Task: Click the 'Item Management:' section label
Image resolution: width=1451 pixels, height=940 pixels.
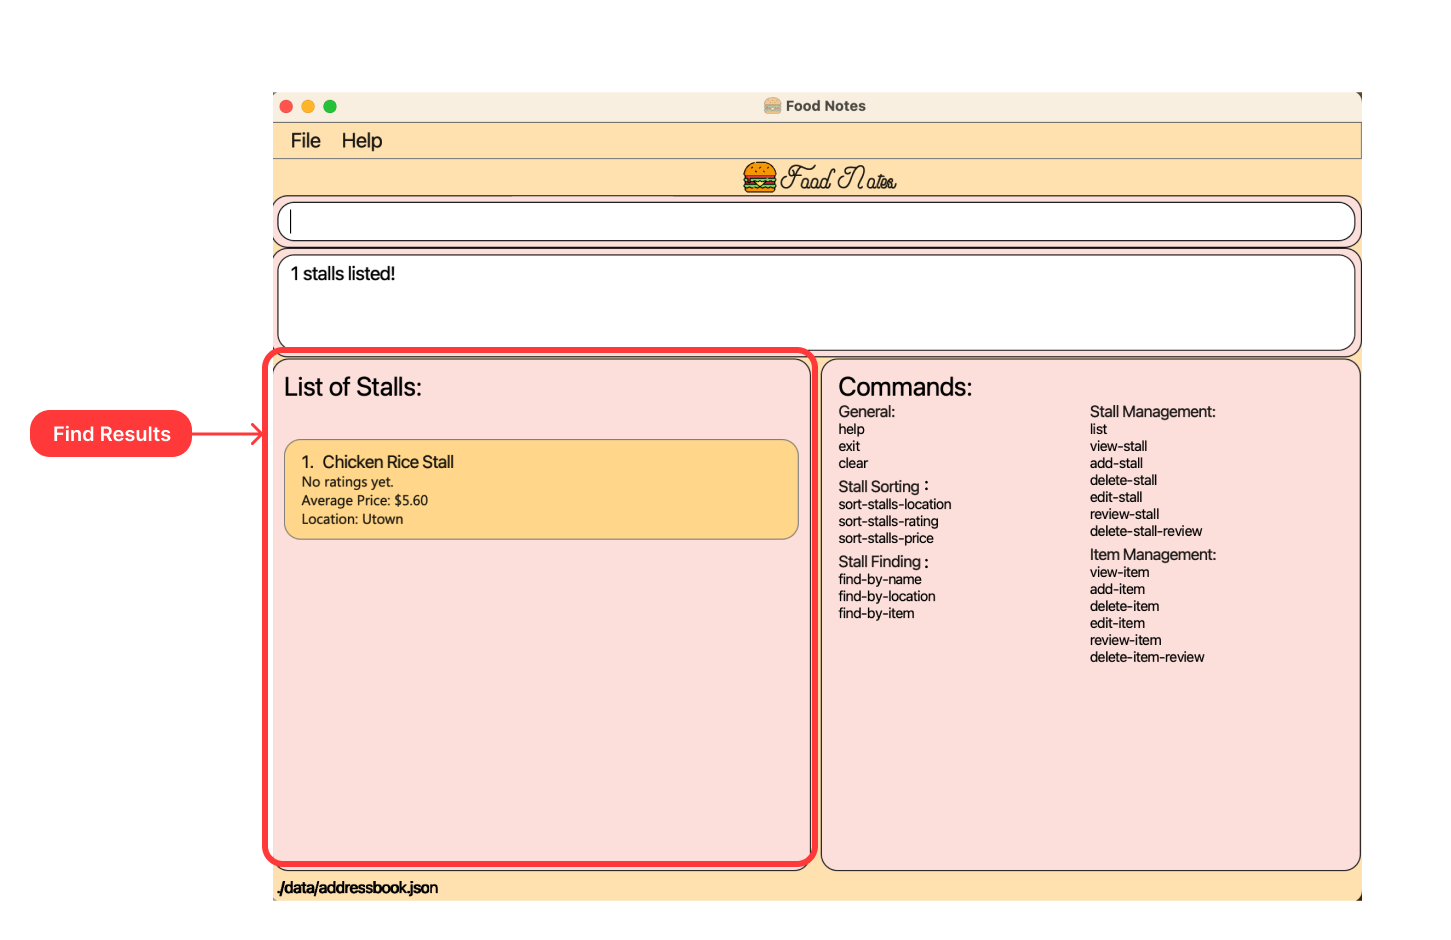Action: 1153,555
